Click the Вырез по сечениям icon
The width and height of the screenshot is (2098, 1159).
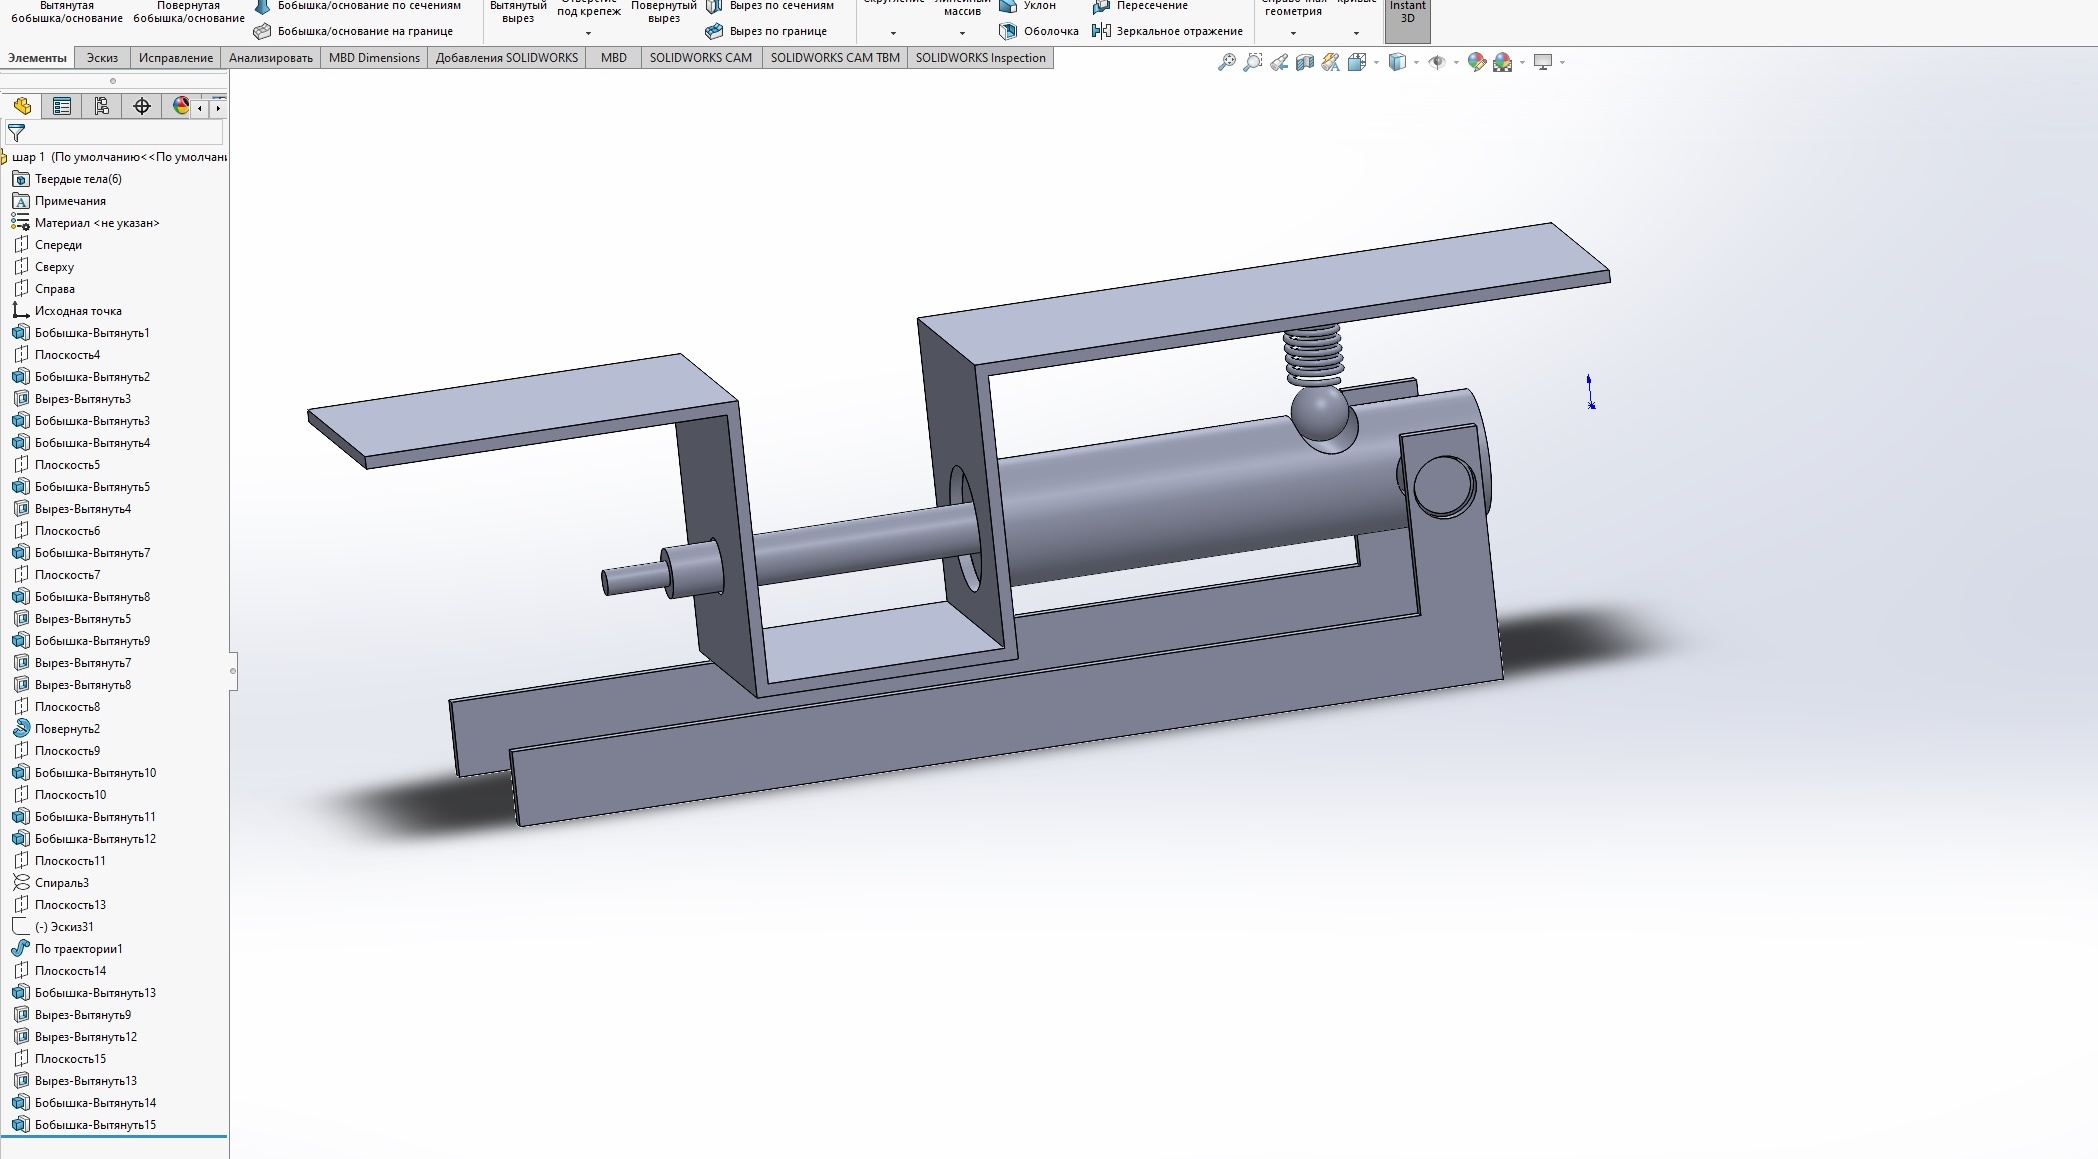tap(714, 6)
